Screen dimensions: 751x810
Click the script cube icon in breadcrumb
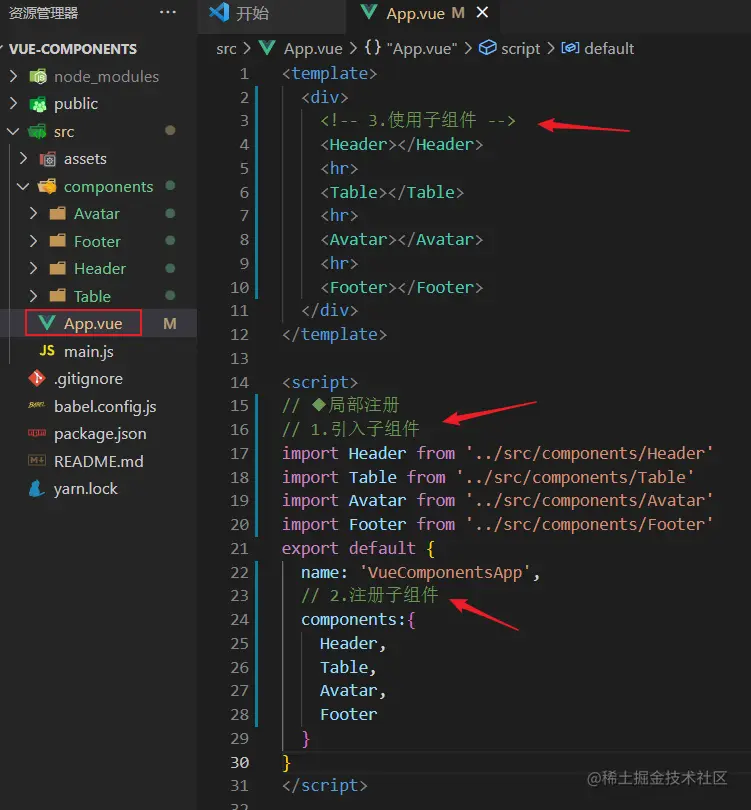point(487,48)
